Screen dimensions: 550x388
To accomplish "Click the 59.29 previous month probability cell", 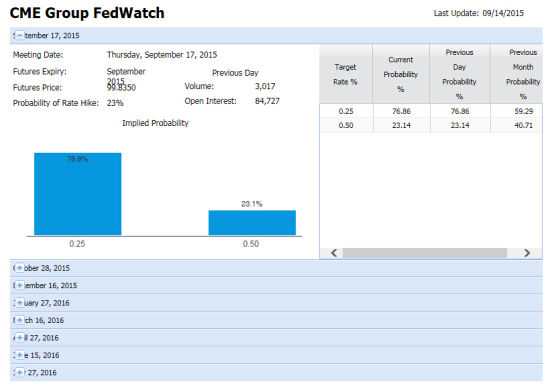I will pyautogui.click(x=523, y=111).
